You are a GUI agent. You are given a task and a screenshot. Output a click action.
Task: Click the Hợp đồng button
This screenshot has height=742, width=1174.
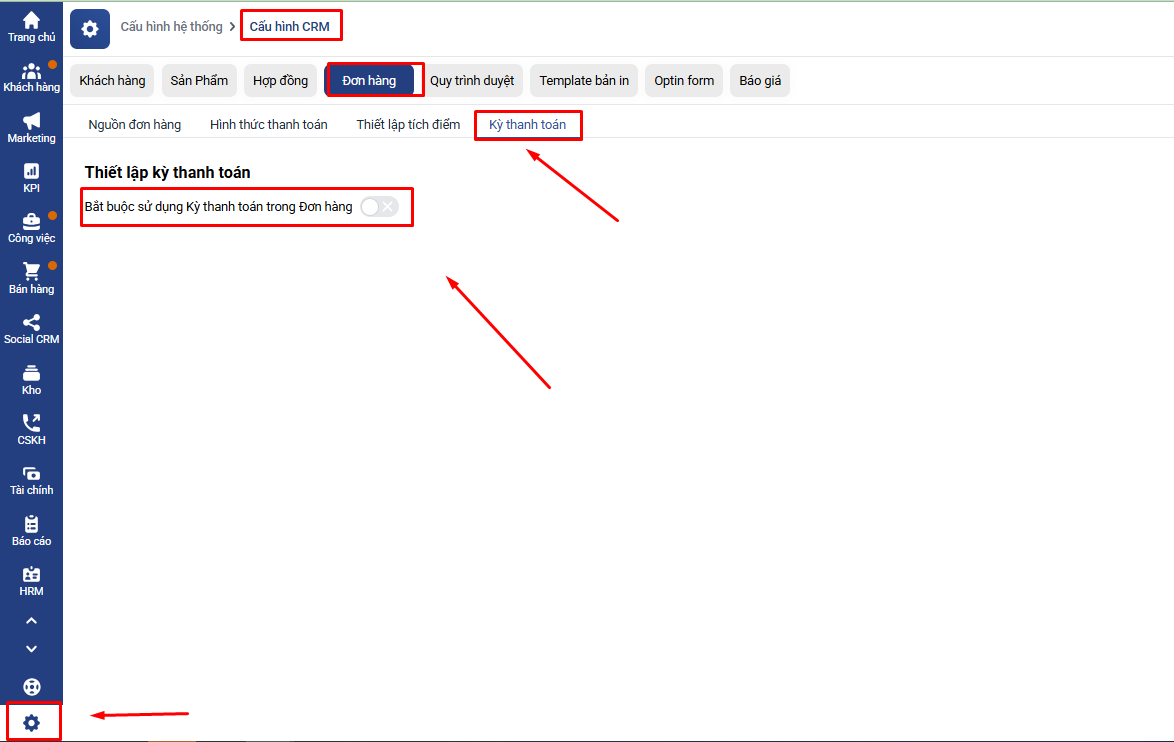coord(280,81)
